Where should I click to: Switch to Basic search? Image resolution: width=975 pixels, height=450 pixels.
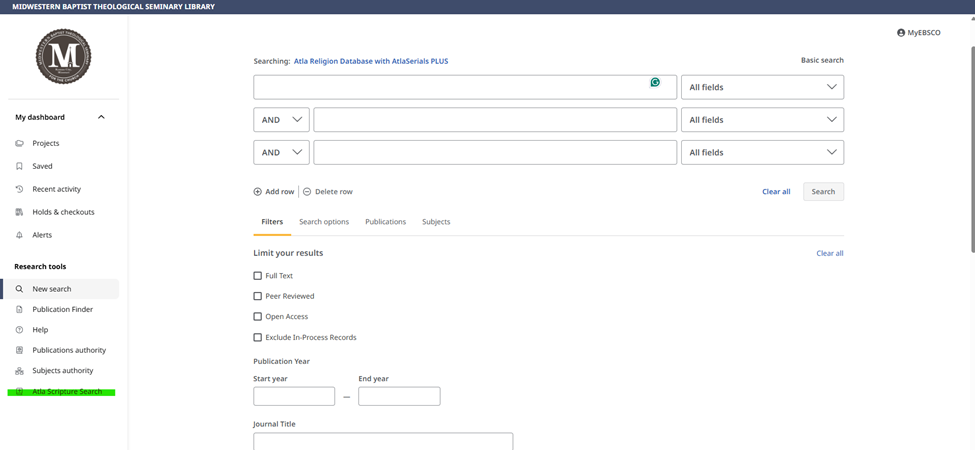coord(822,60)
